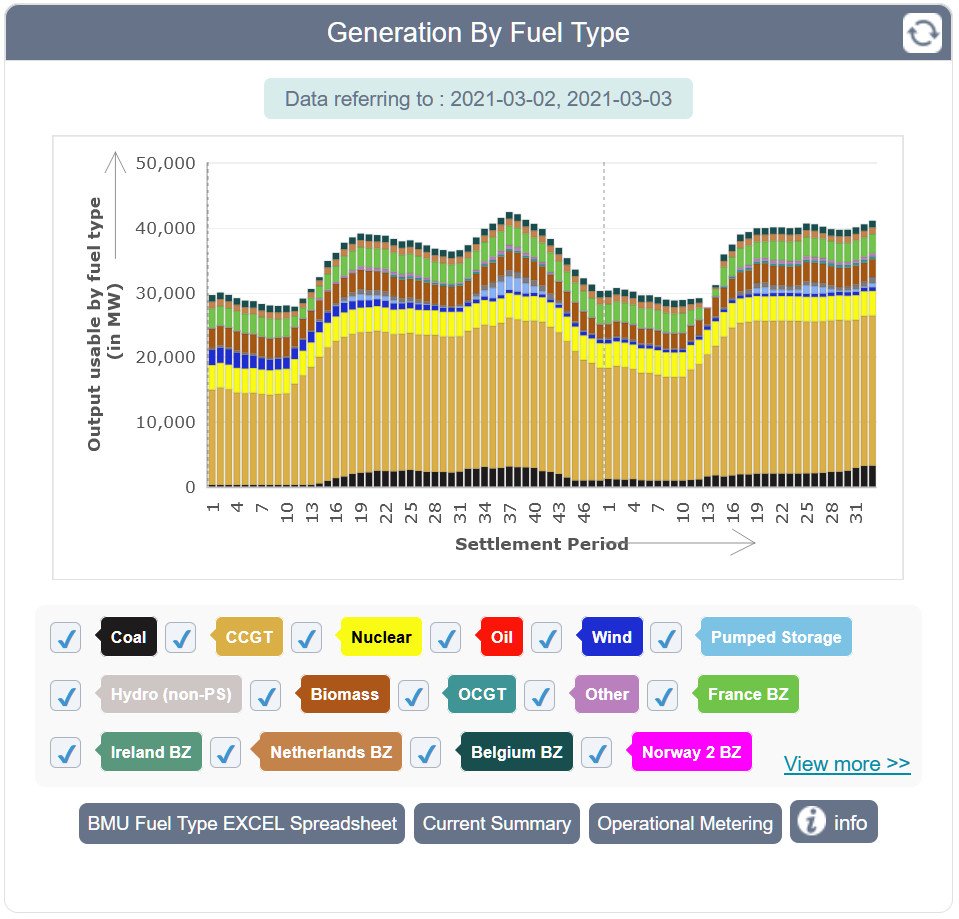
Task: Toggle the Belgium BZ checkbox
Action: click(426, 753)
